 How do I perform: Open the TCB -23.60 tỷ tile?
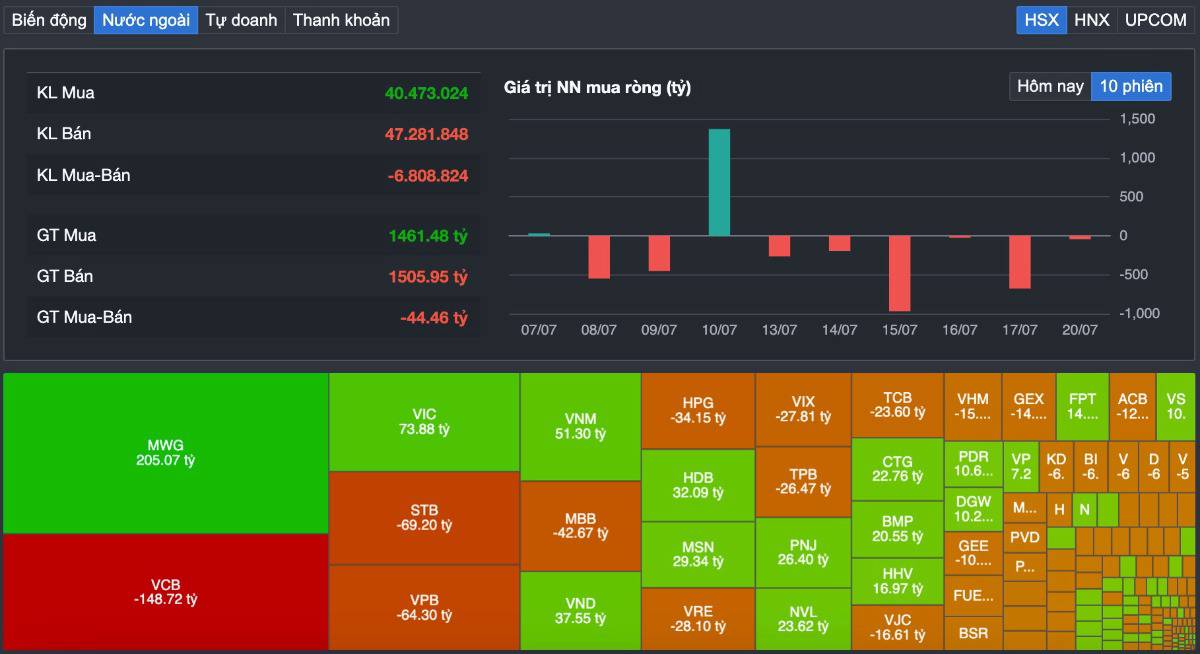click(897, 405)
